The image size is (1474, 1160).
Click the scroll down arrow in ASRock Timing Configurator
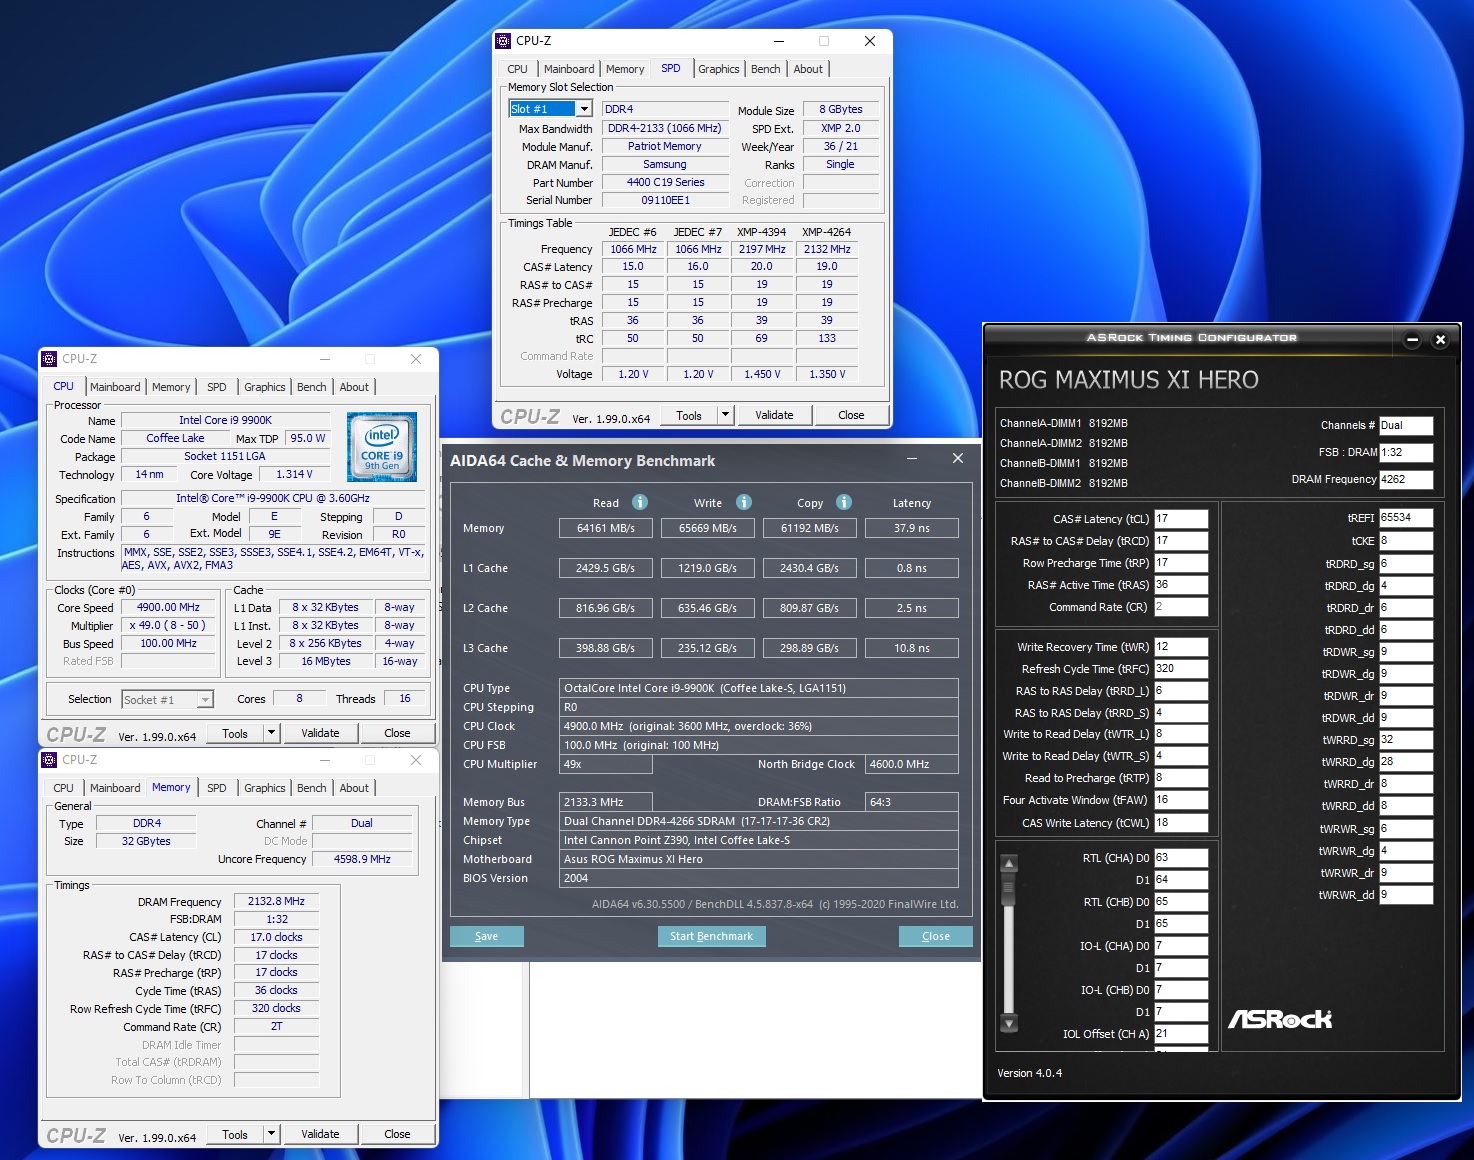(1009, 1024)
